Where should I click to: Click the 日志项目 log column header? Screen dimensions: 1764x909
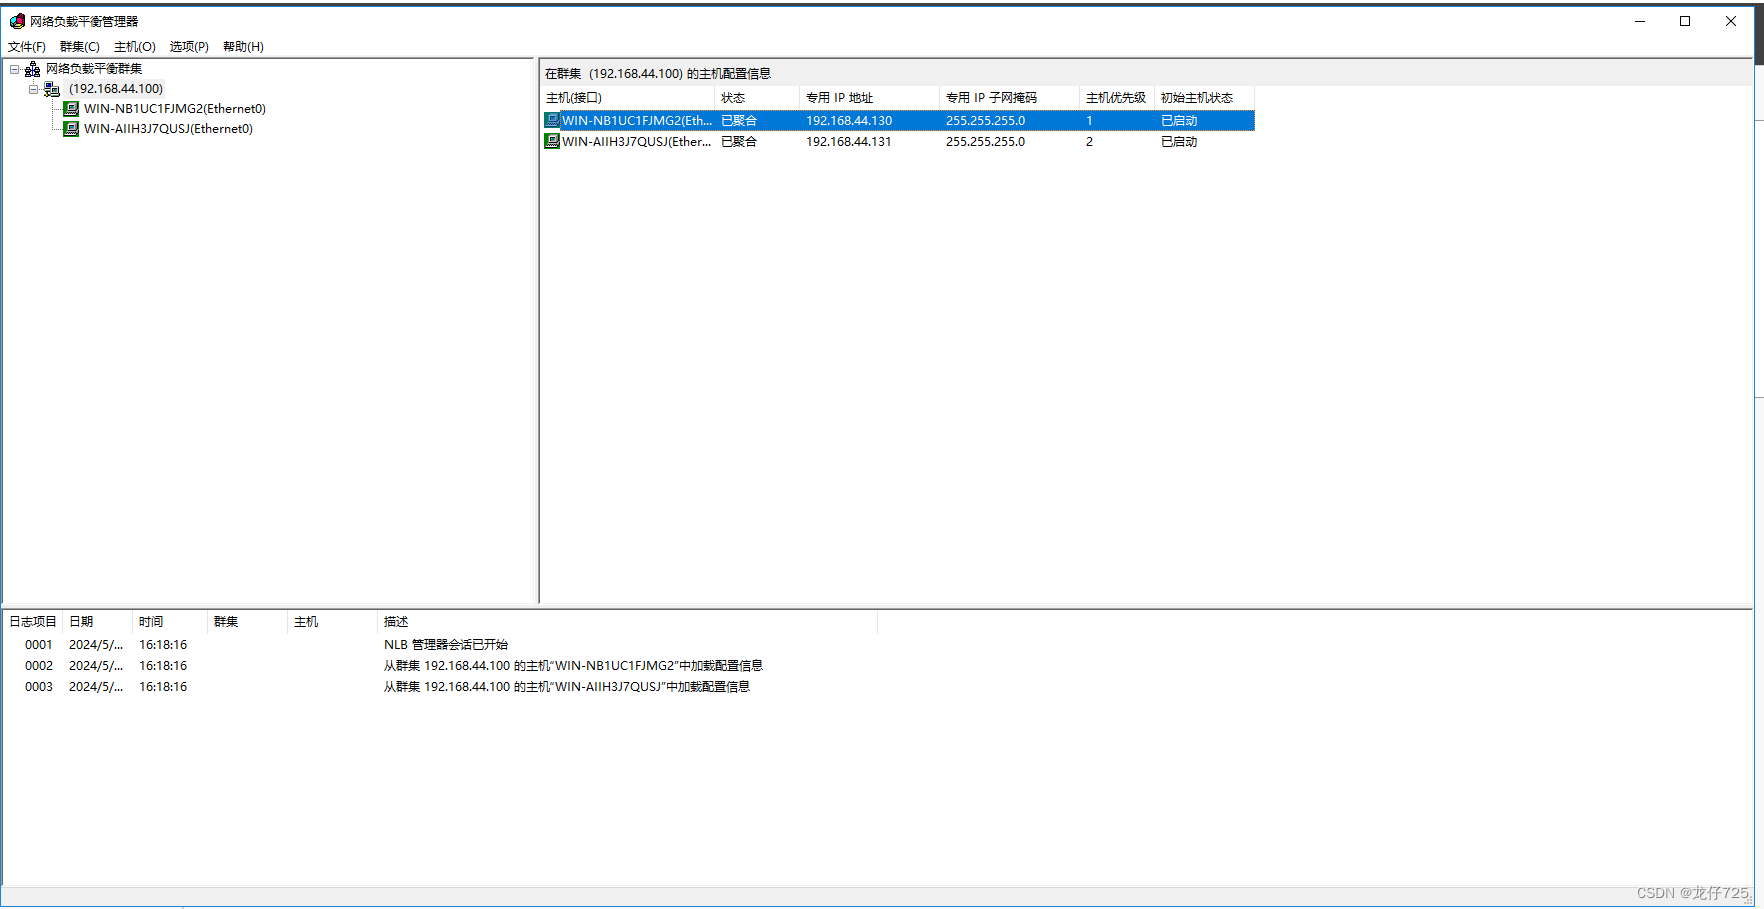pos(33,622)
